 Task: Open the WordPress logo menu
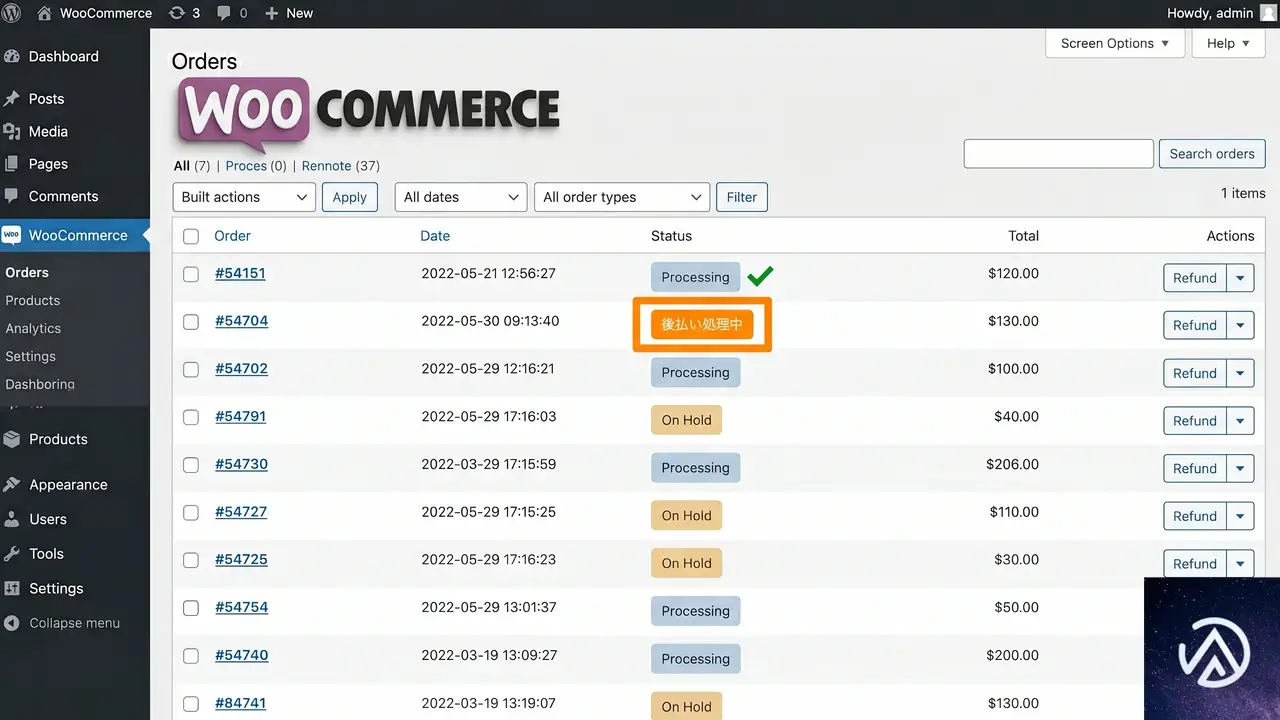(12, 13)
